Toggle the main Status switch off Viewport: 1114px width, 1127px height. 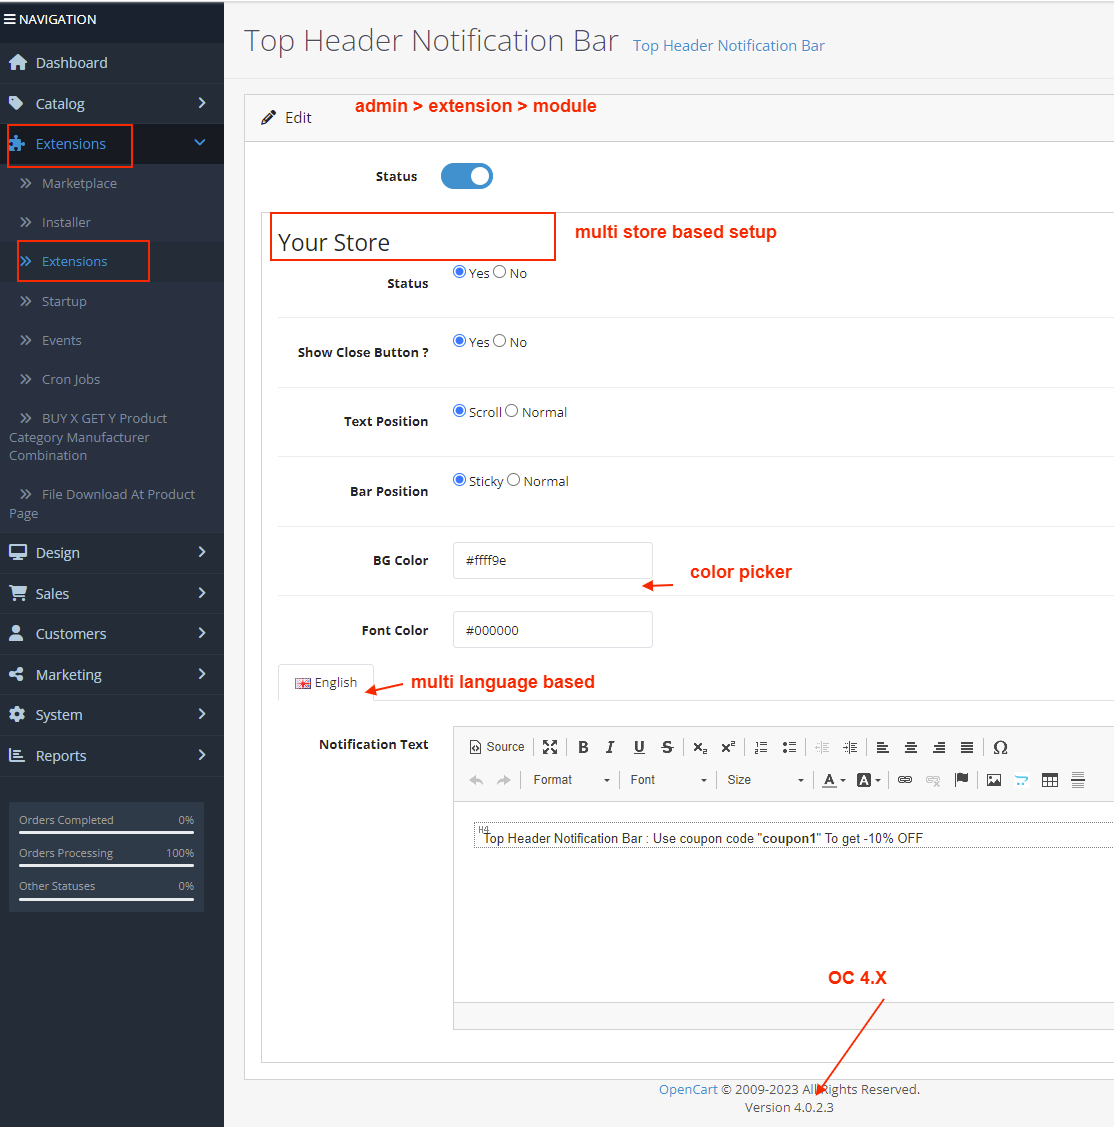pos(467,176)
